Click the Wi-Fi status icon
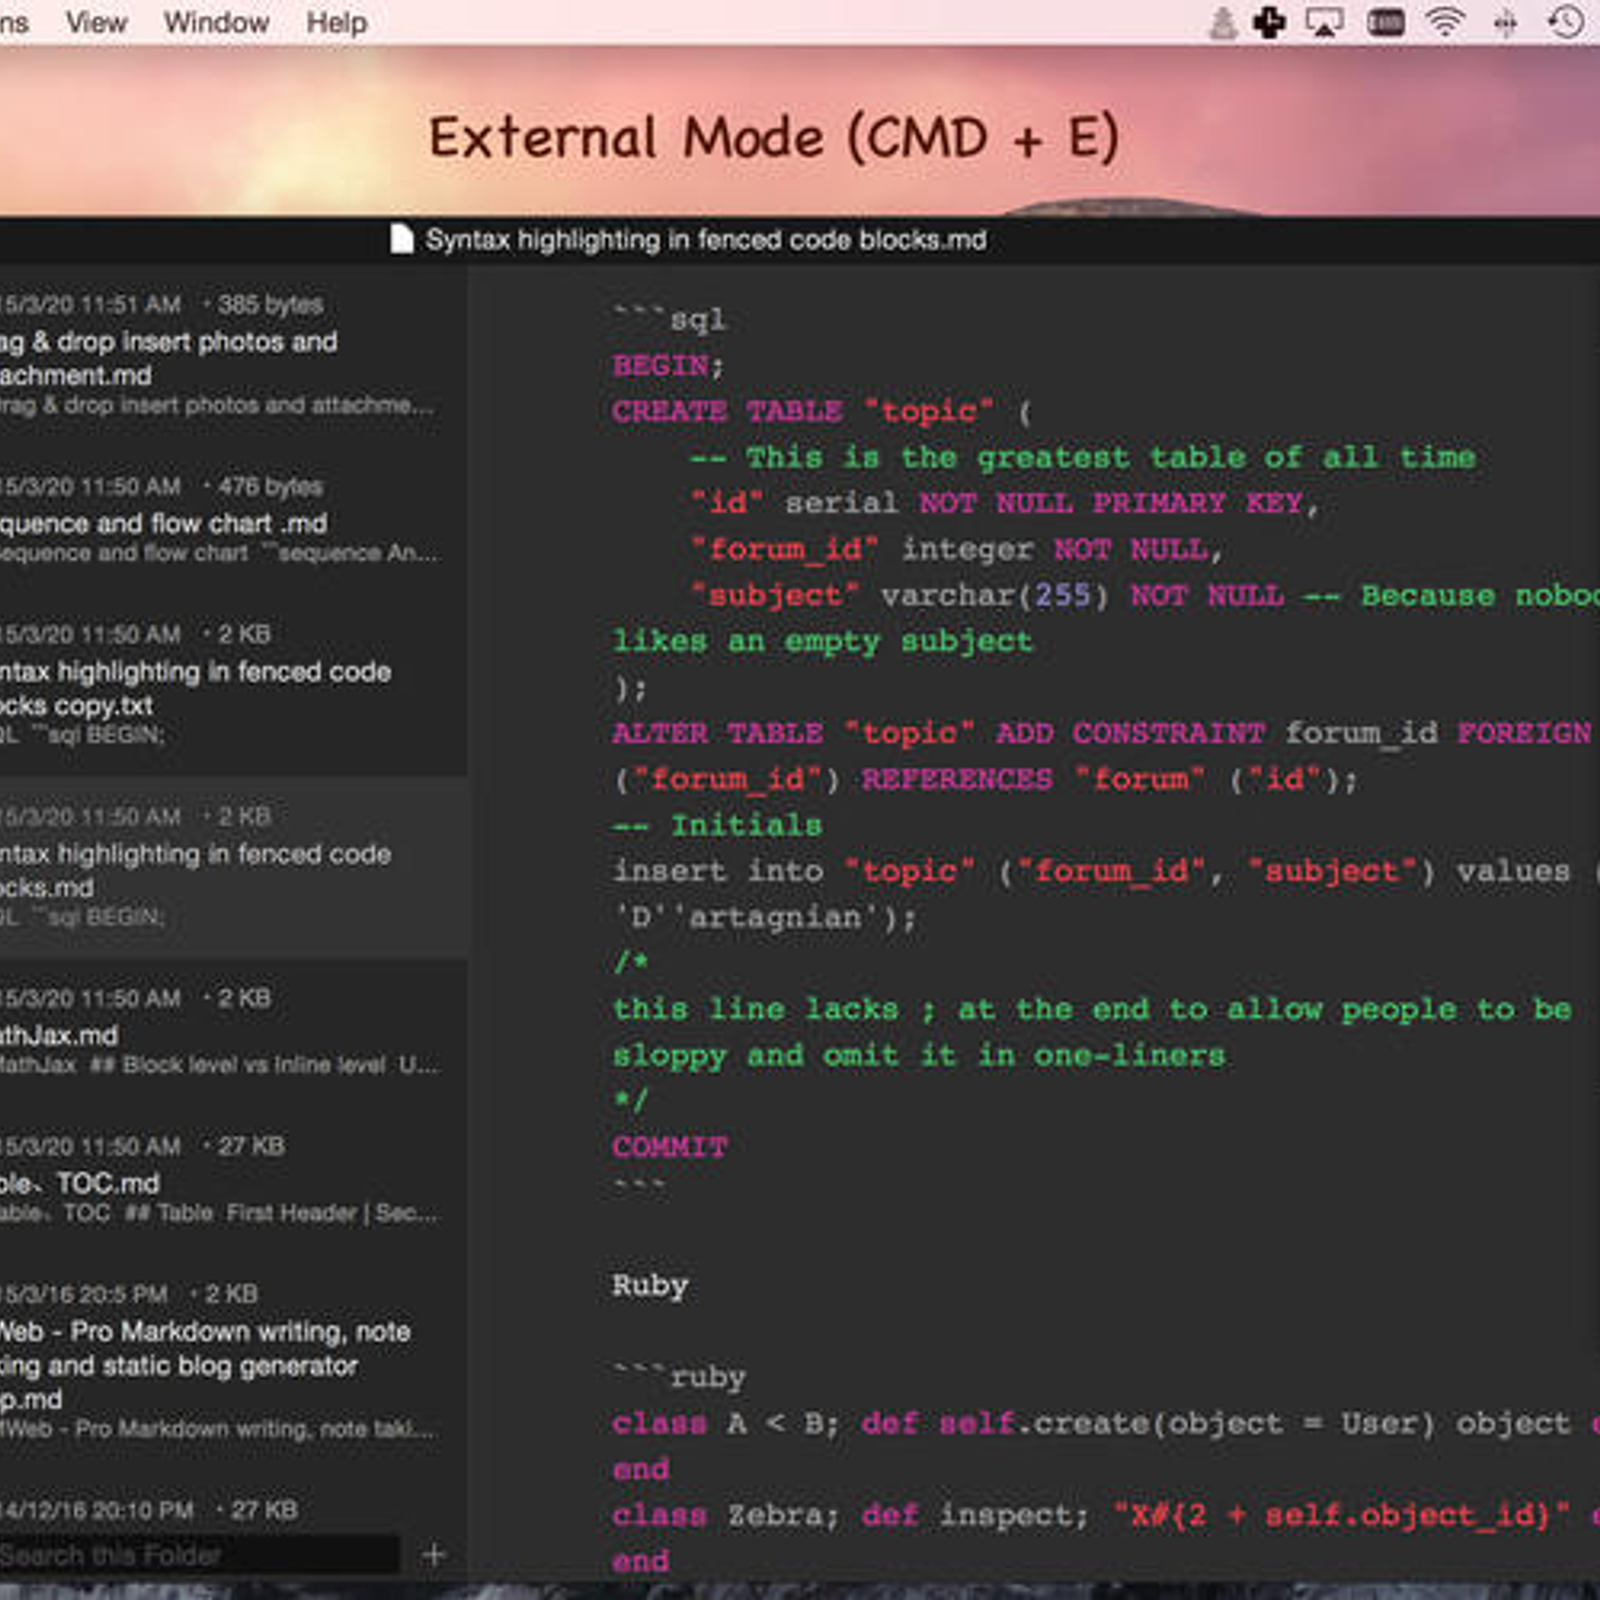 click(1445, 22)
